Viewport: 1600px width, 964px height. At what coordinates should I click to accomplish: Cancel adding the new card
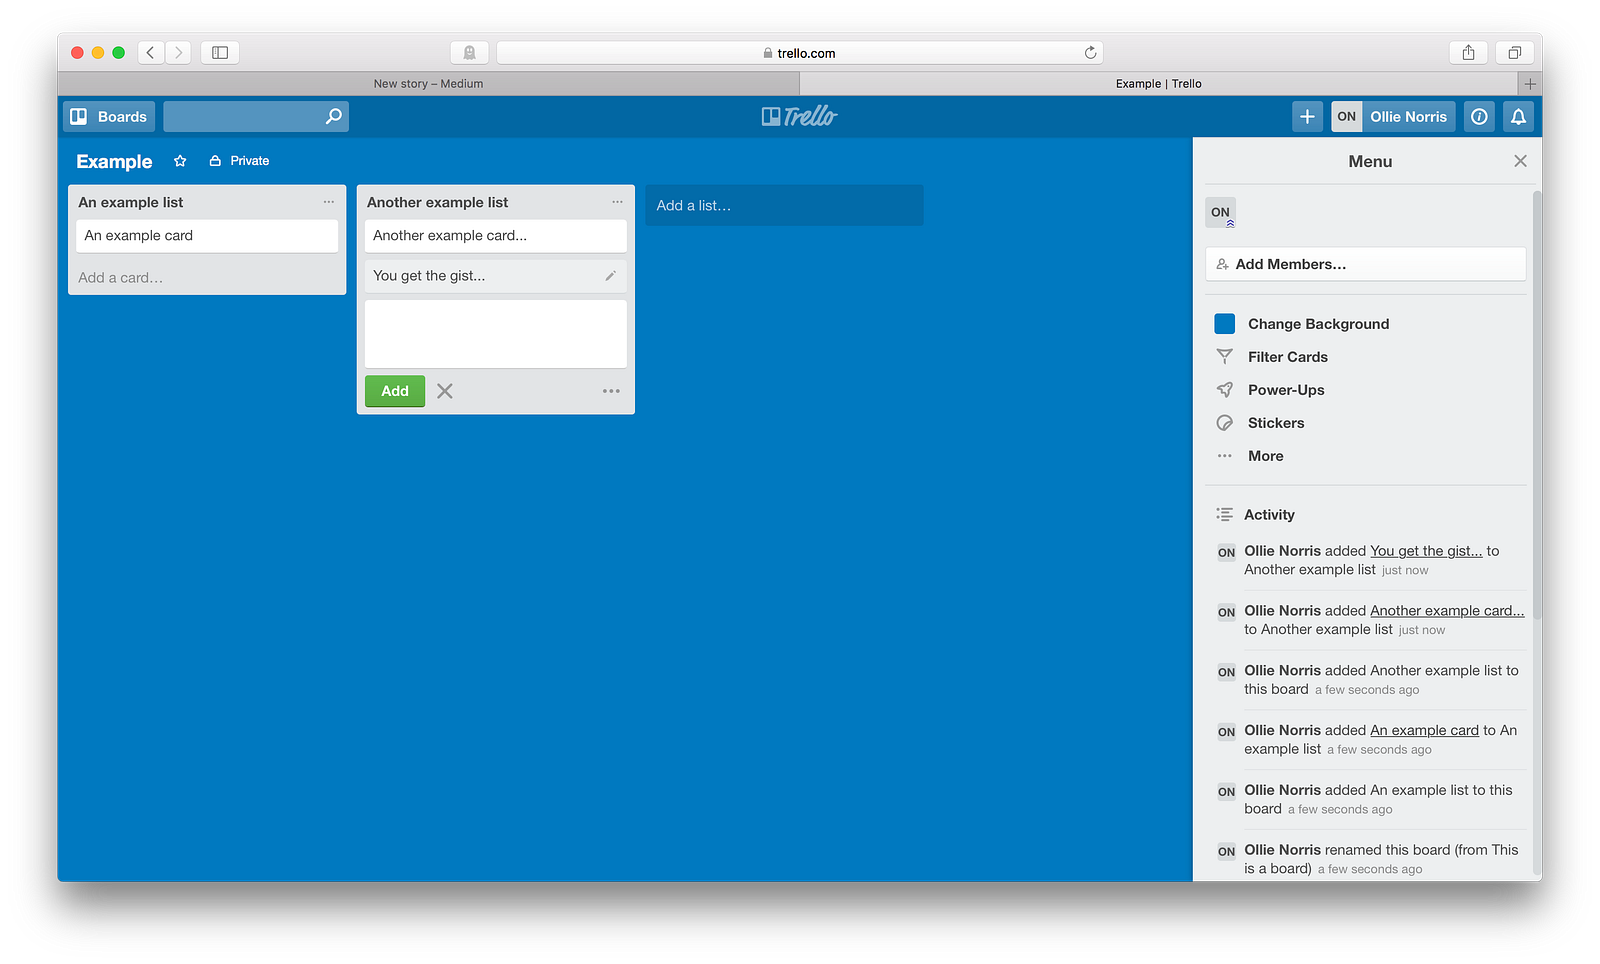tap(445, 391)
